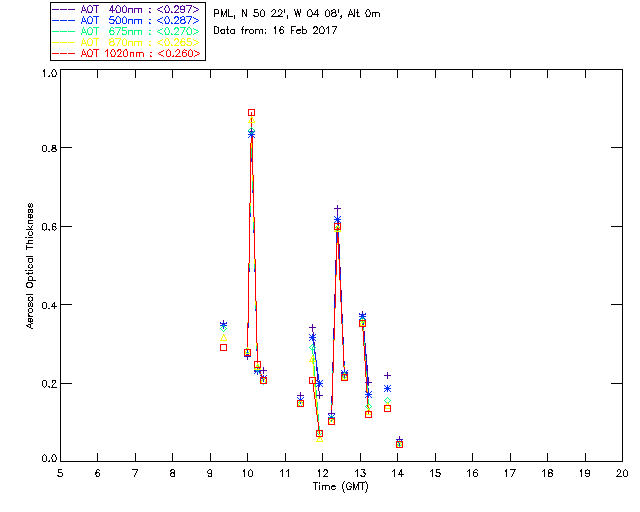
Task: Click the 'Time (GMT)' axis label
Action: [x=340, y=487]
